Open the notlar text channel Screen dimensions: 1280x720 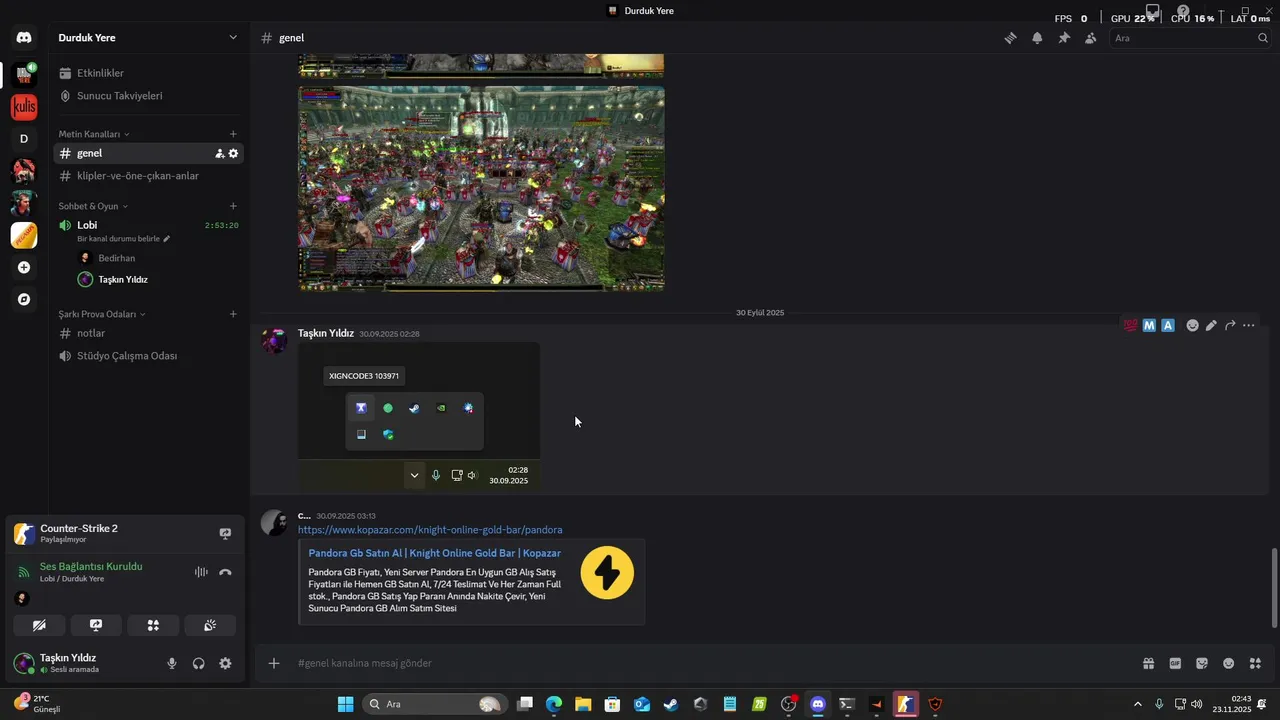[148, 333]
